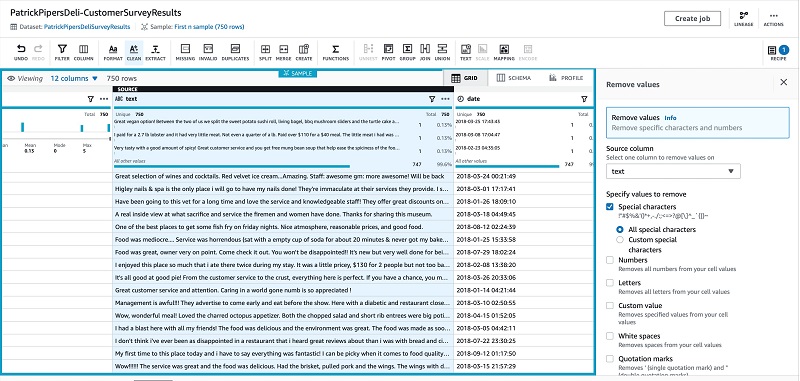The width and height of the screenshot is (800, 381).
Task: Open the Extract tool
Action: coord(155,52)
